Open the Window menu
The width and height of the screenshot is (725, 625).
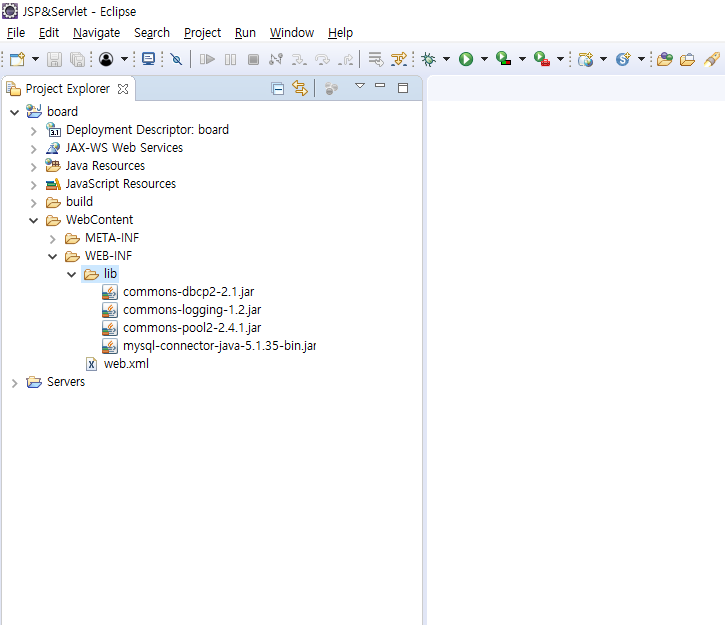pyautogui.click(x=292, y=33)
